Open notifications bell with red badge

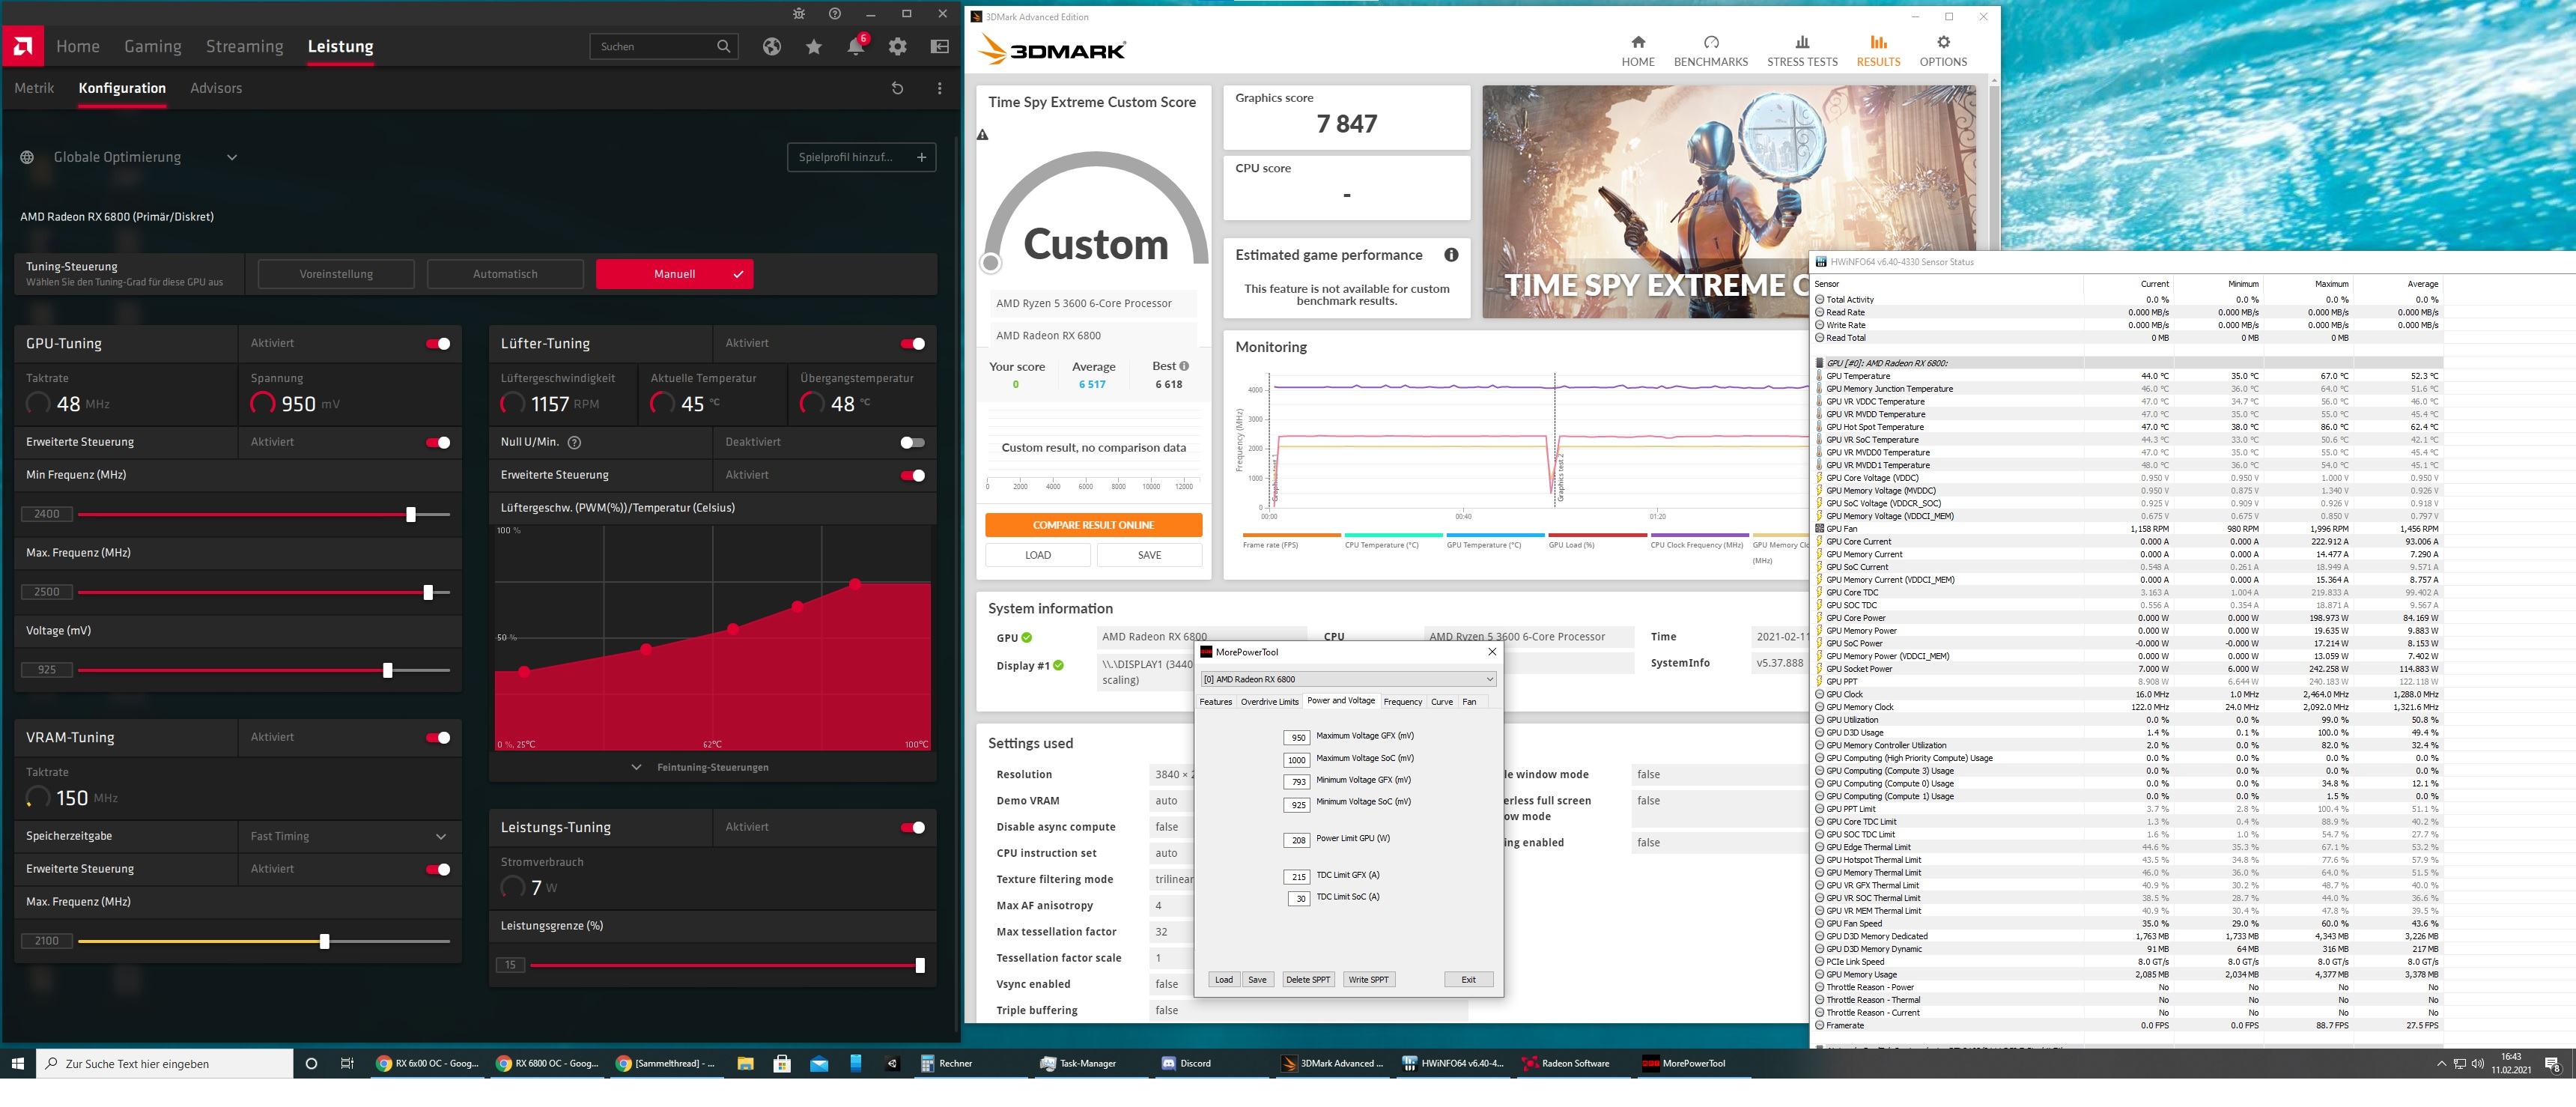[857, 45]
